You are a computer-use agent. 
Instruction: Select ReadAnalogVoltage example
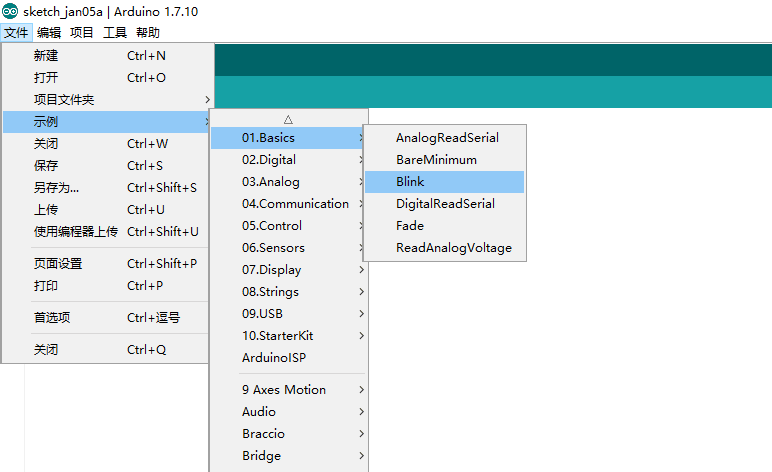point(453,248)
